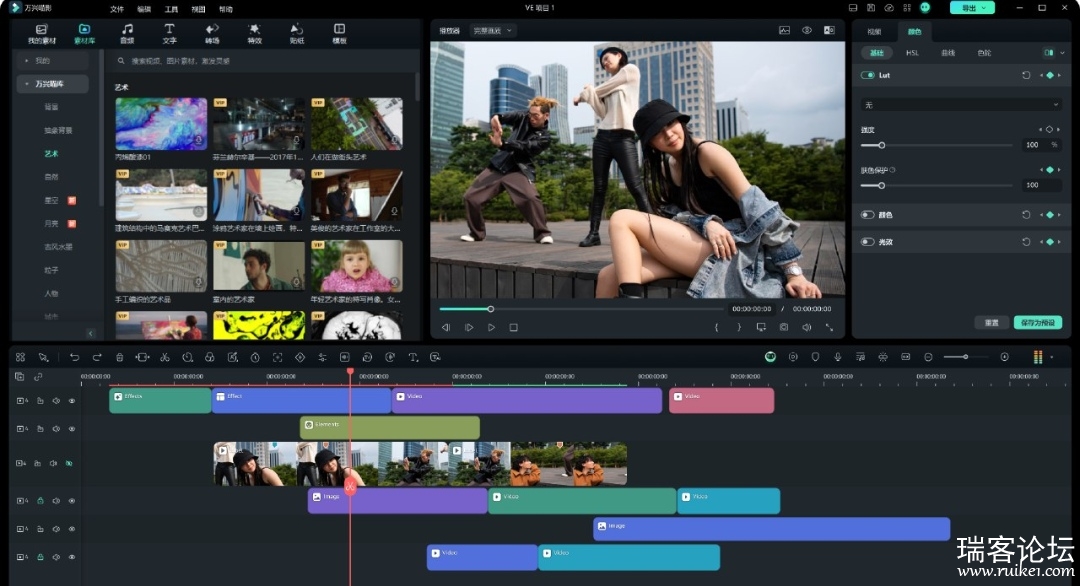Click the 保存为预设 (Save as preset) button
Screen dimensions: 1080x586
click(1037, 323)
